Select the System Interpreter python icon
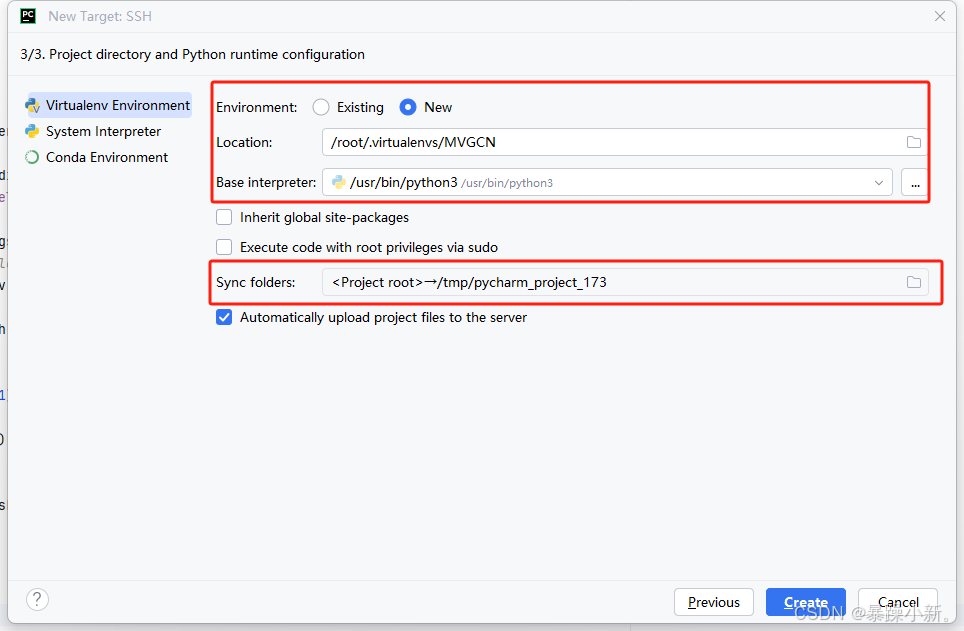 (32, 131)
